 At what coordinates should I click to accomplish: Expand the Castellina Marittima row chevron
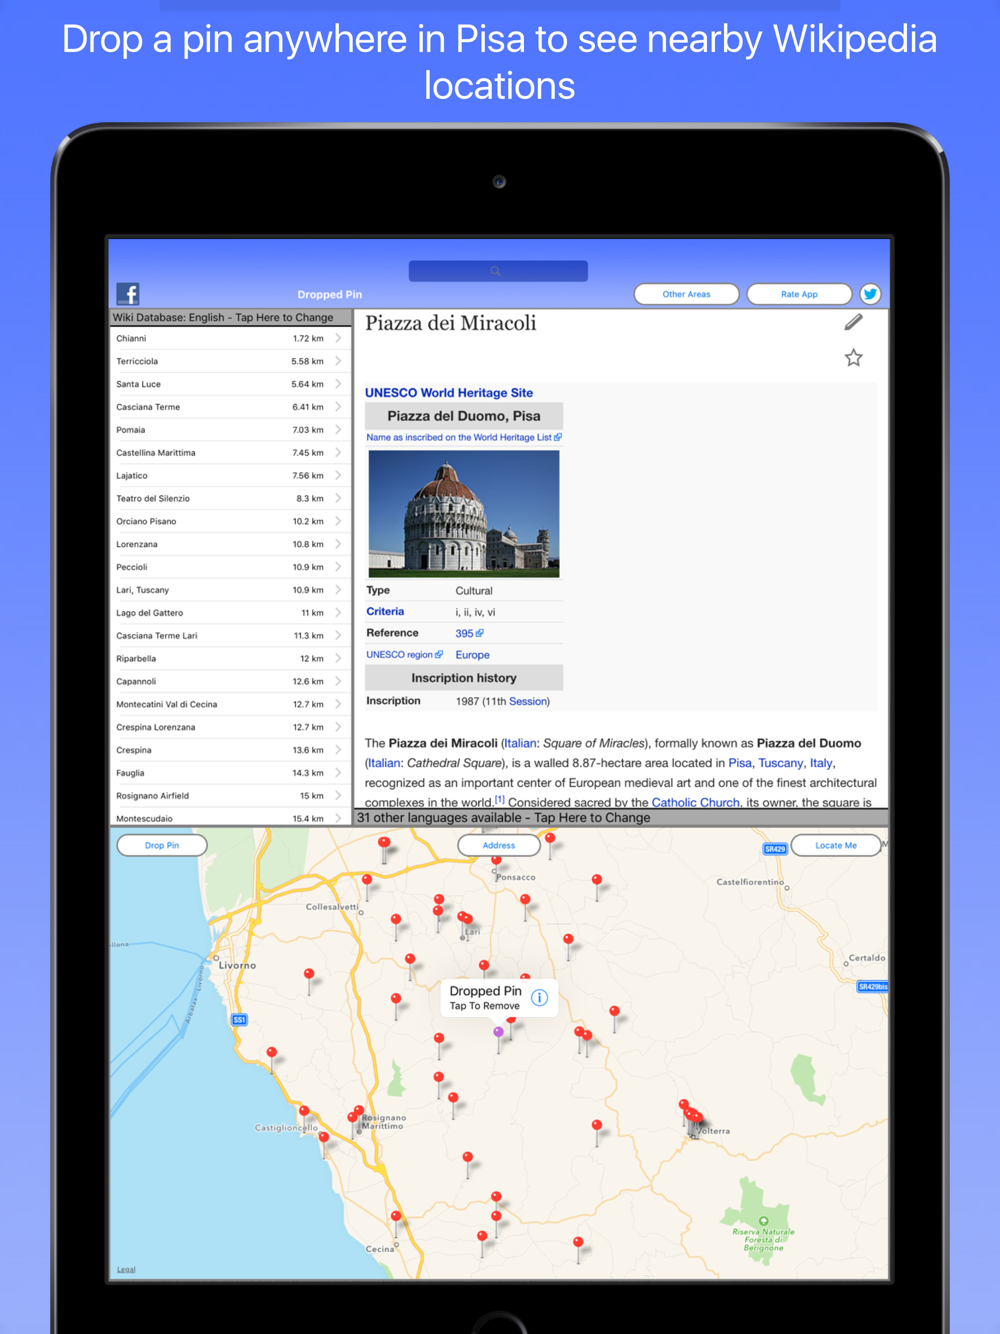(339, 453)
